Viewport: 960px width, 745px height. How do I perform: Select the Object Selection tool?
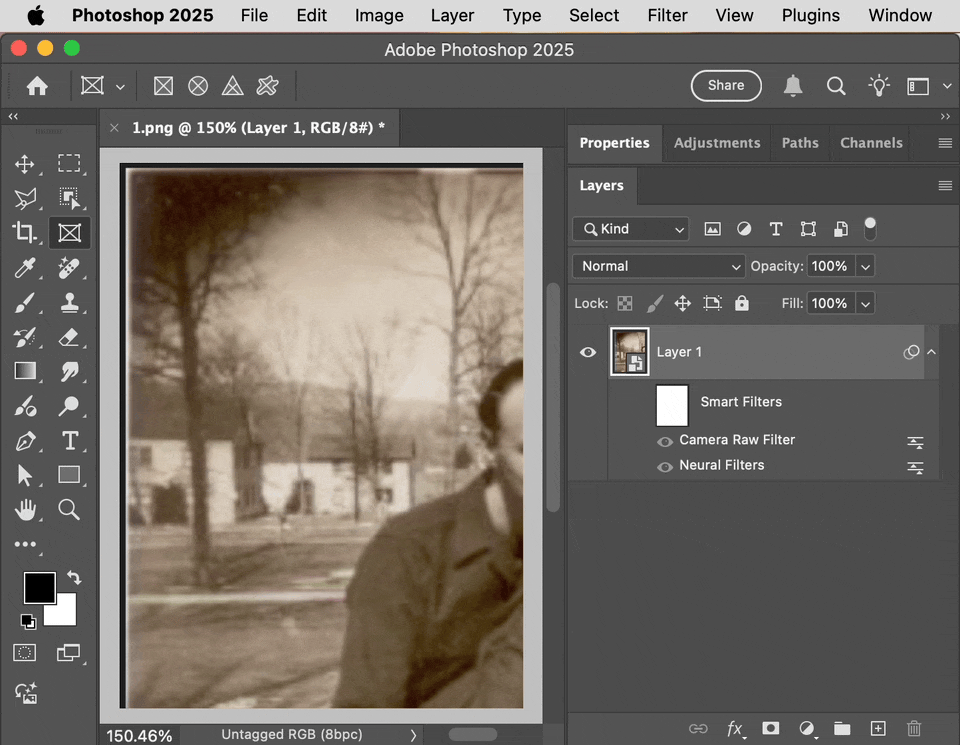(x=69, y=198)
